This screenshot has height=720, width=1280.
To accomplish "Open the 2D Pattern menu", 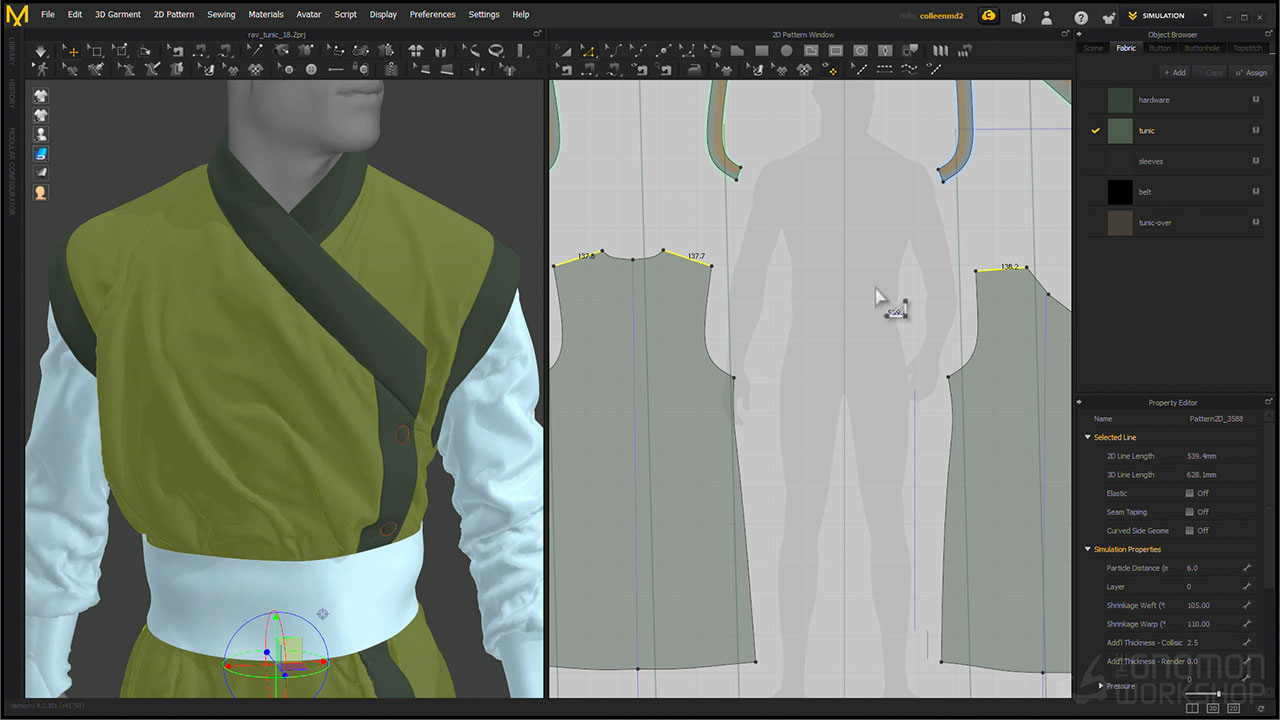I will click(x=174, y=15).
